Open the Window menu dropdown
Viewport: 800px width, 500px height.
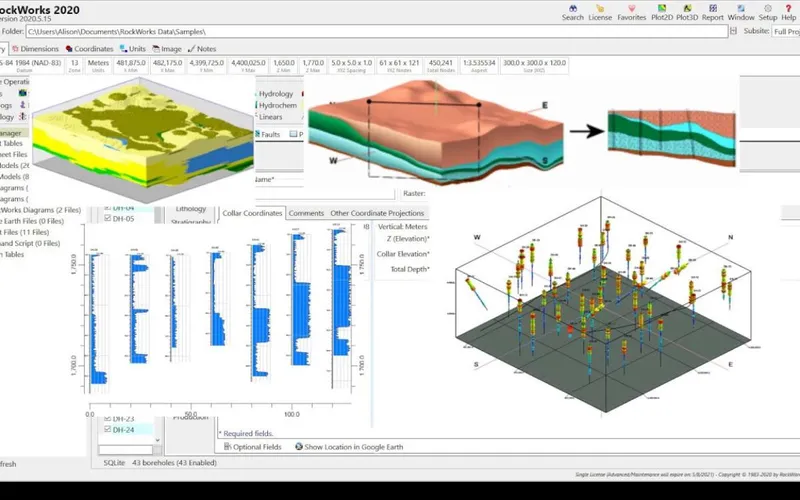point(741,13)
